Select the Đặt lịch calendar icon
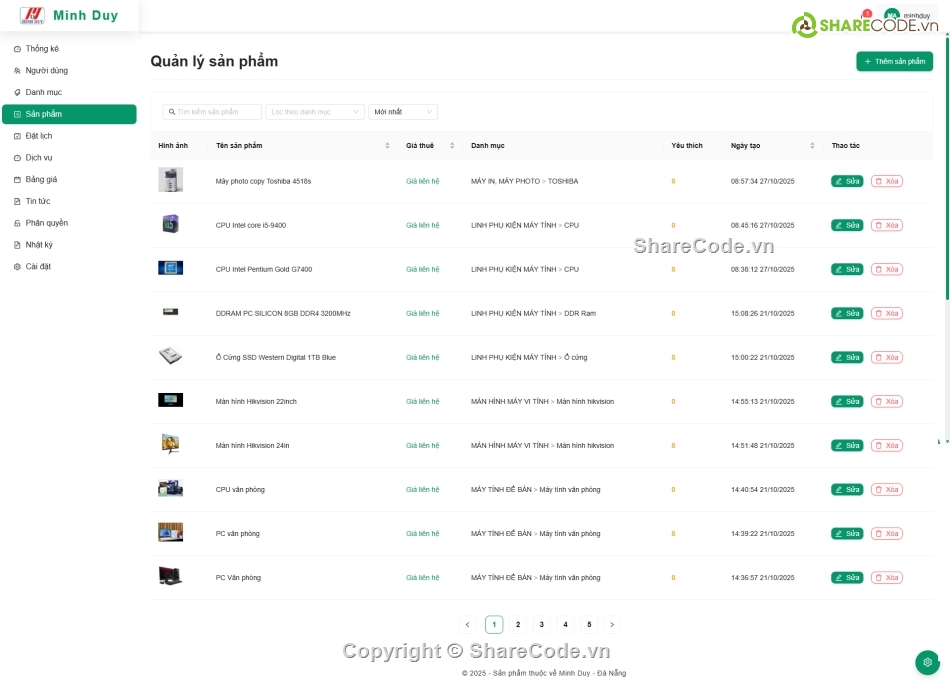The width and height of the screenshot is (950, 685). pyautogui.click(x=17, y=135)
